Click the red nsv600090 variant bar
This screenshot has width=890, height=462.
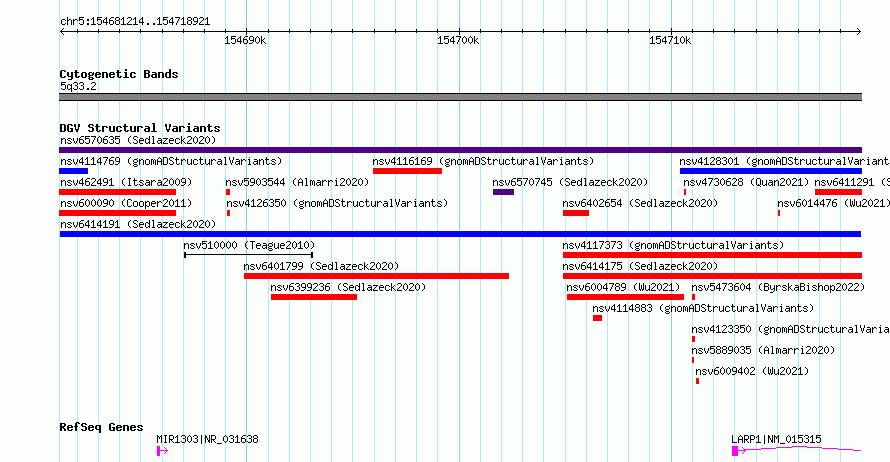coord(117,213)
